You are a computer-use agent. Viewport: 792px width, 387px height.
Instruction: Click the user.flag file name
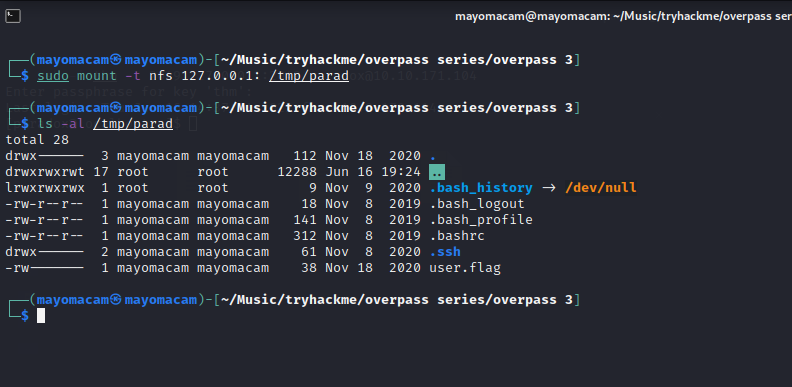click(465, 268)
